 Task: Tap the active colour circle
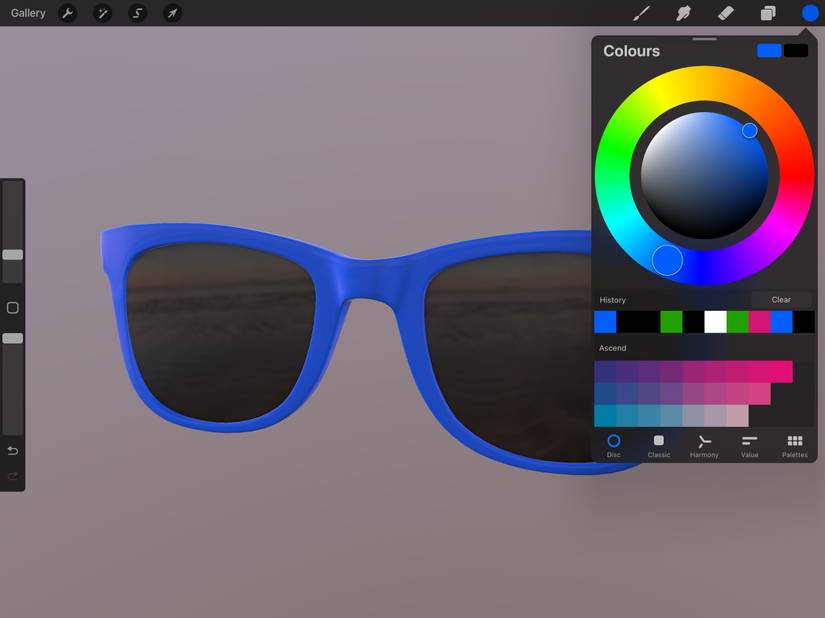(x=810, y=13)
